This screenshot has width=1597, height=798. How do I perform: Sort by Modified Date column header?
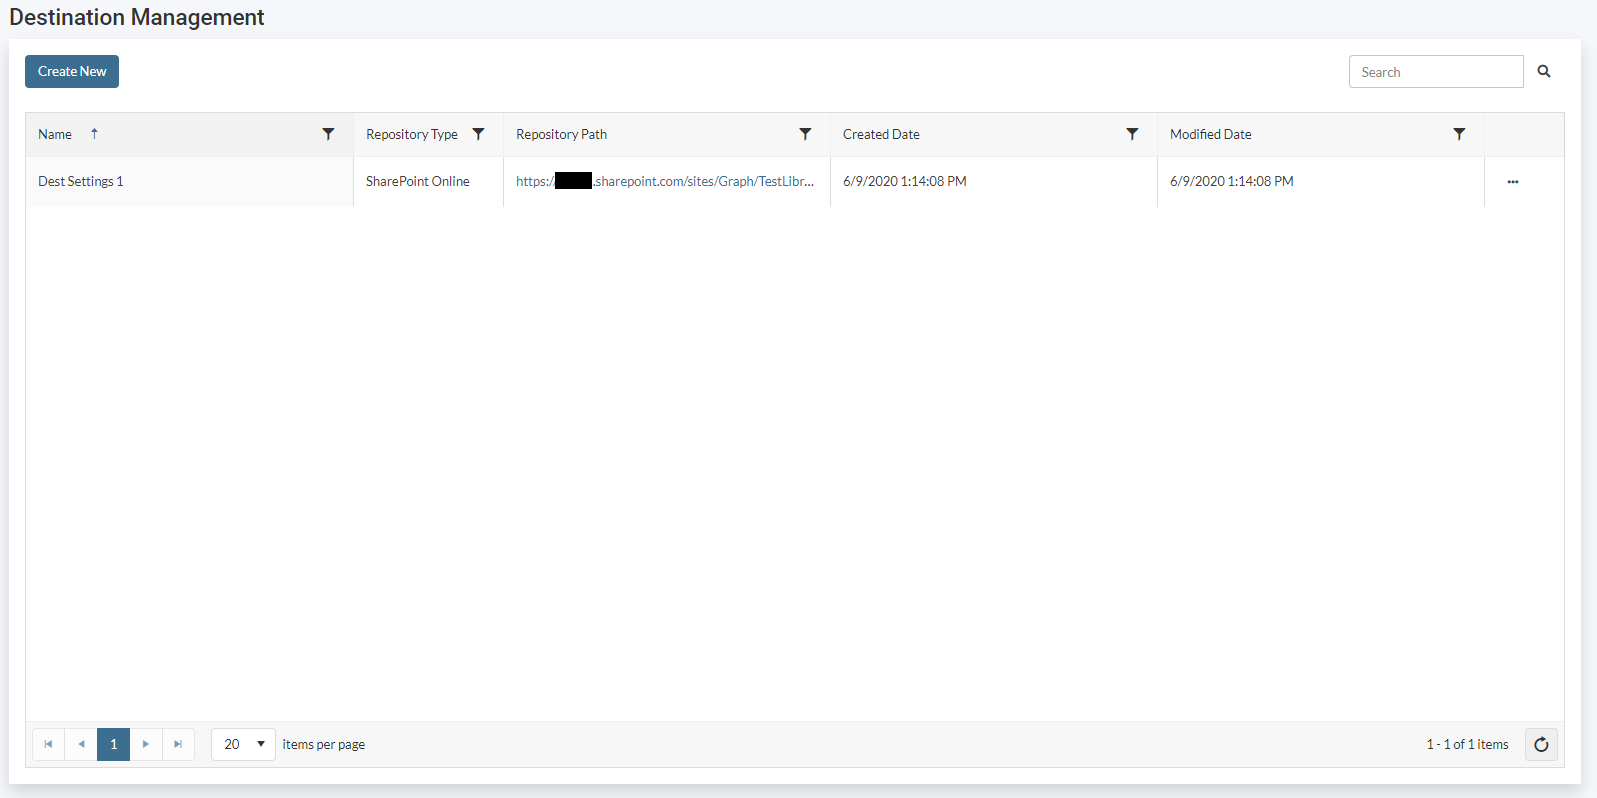pyautogui.click(x=1210, y=134)
